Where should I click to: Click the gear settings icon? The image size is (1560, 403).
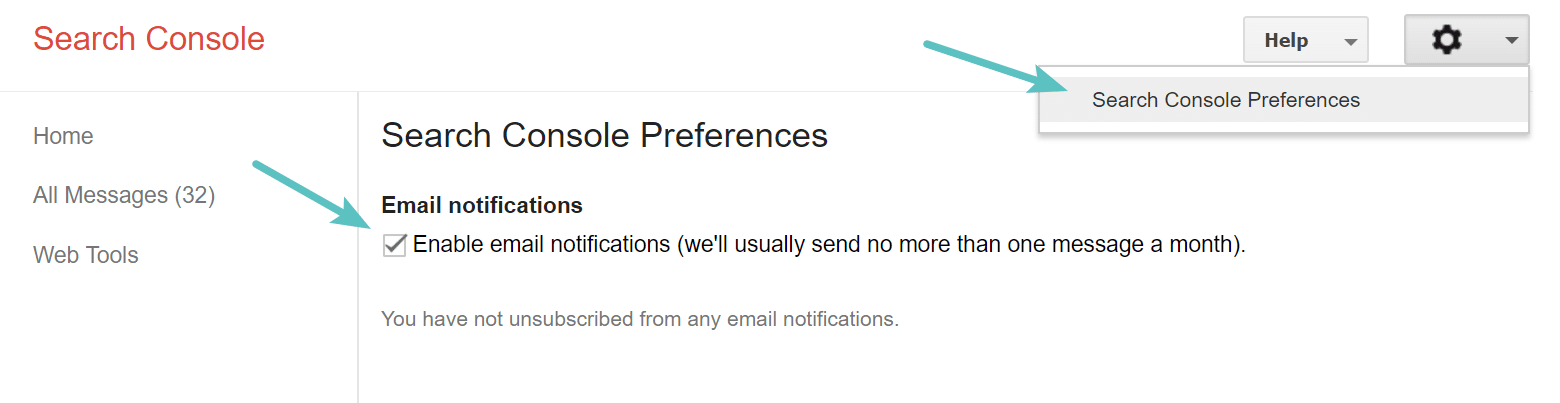[1446, 41]
